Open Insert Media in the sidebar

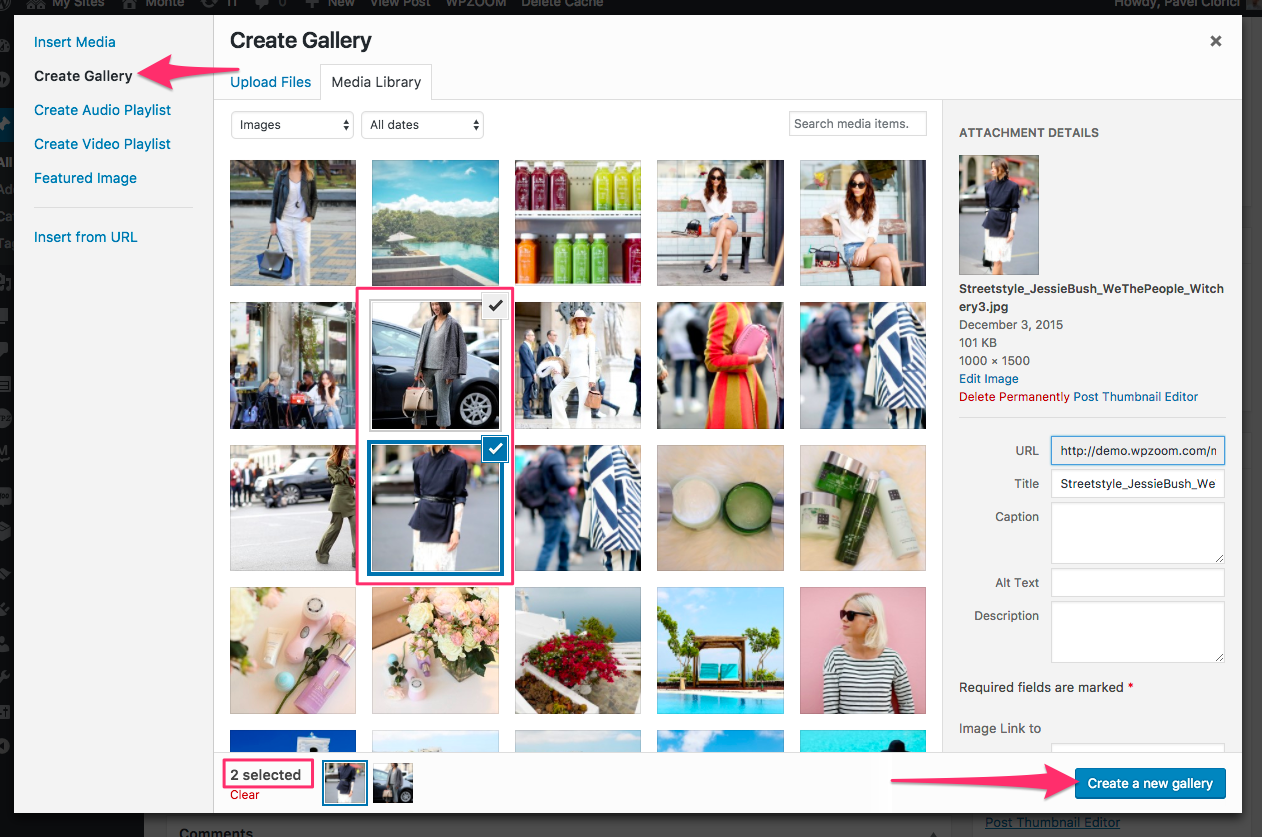pos(75,42)
